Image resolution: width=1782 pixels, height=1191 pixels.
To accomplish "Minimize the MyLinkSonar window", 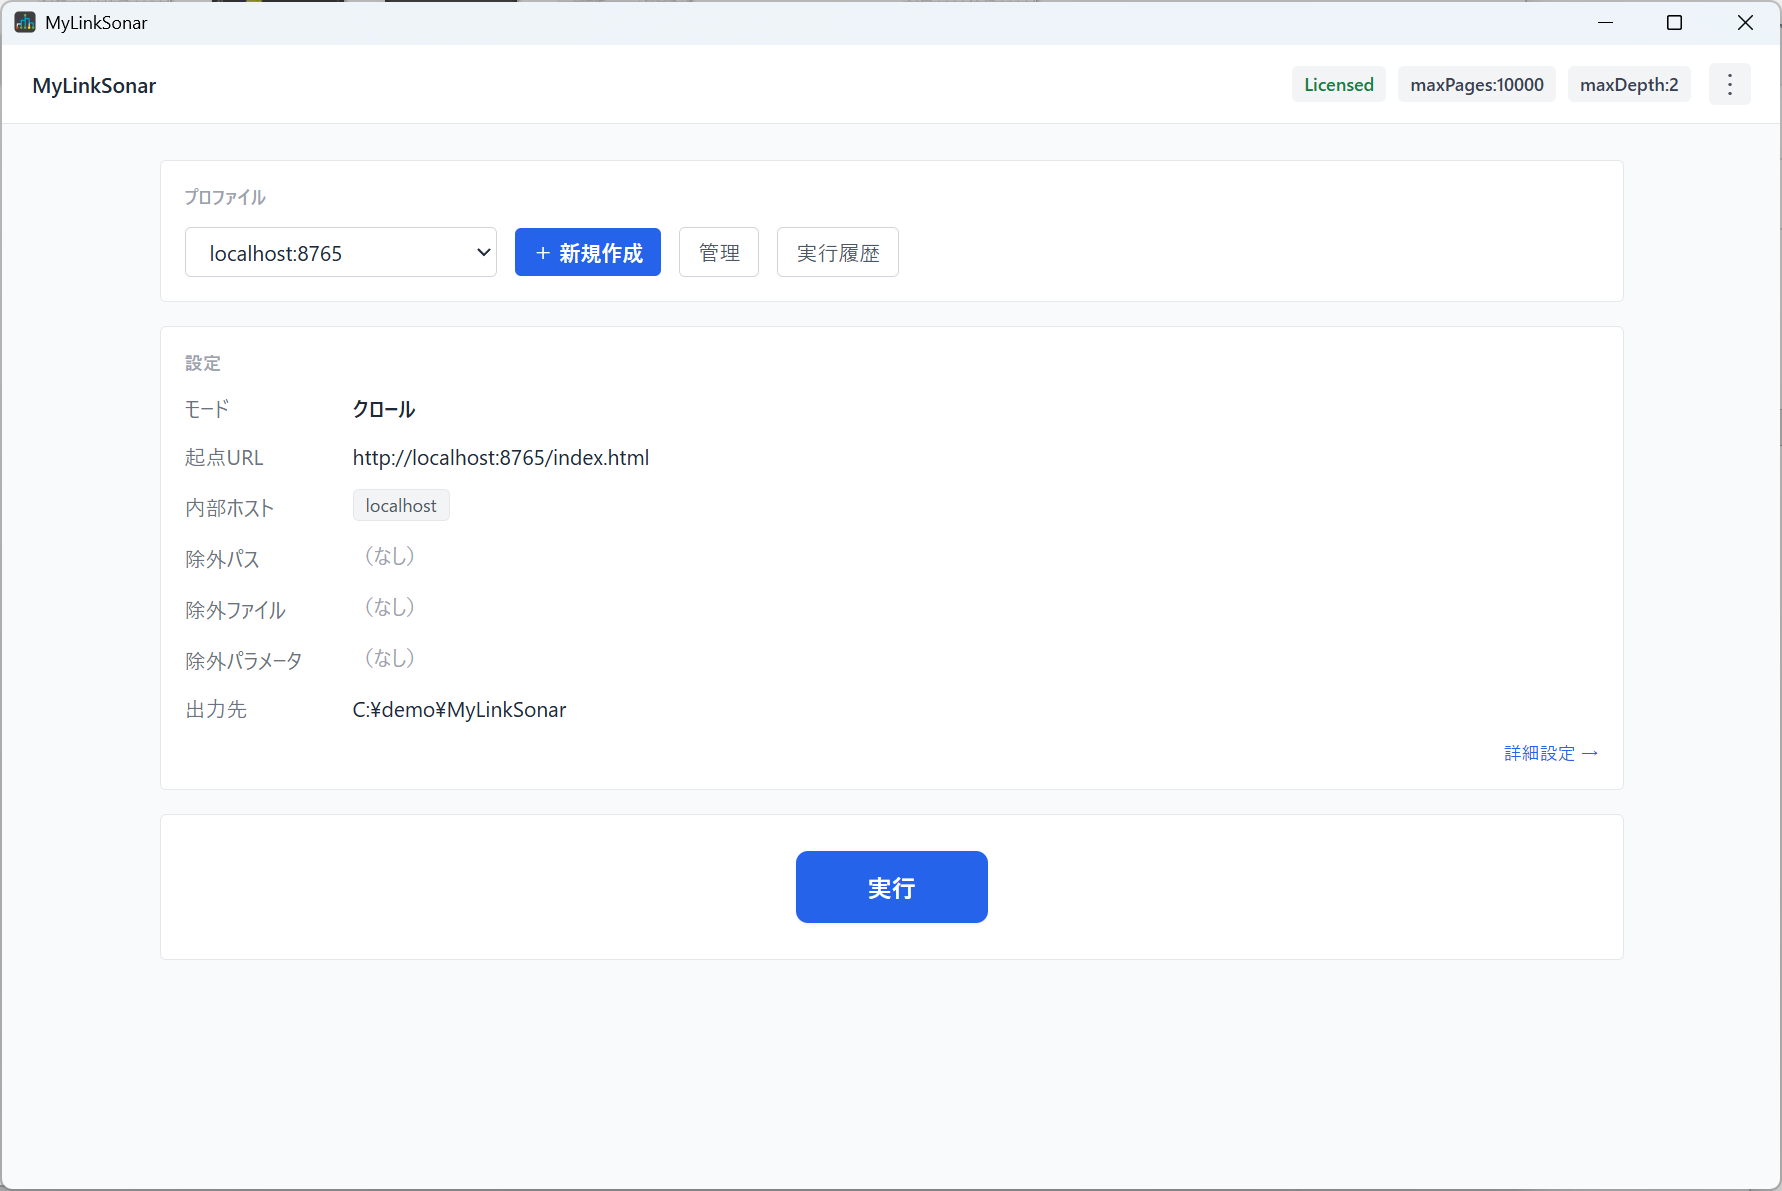I will point(1606,22).
